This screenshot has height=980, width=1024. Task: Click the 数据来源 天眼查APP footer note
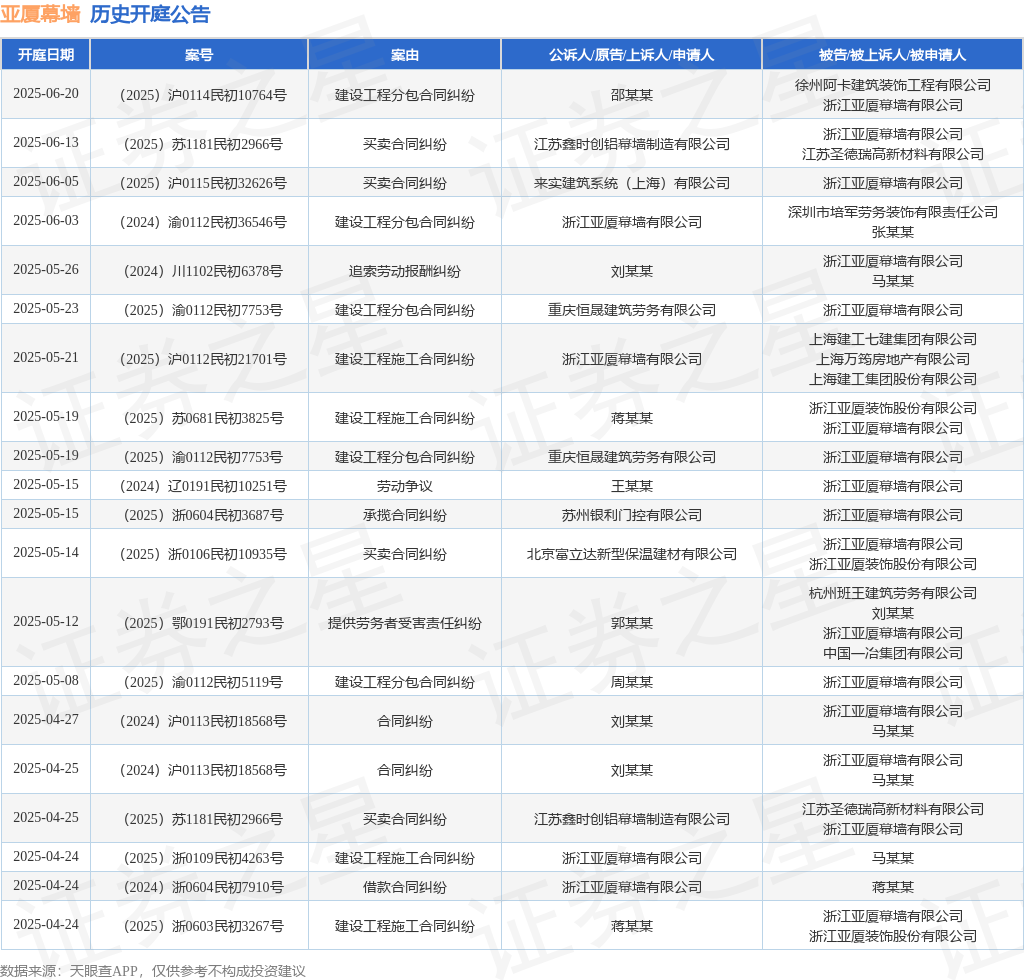153,971
